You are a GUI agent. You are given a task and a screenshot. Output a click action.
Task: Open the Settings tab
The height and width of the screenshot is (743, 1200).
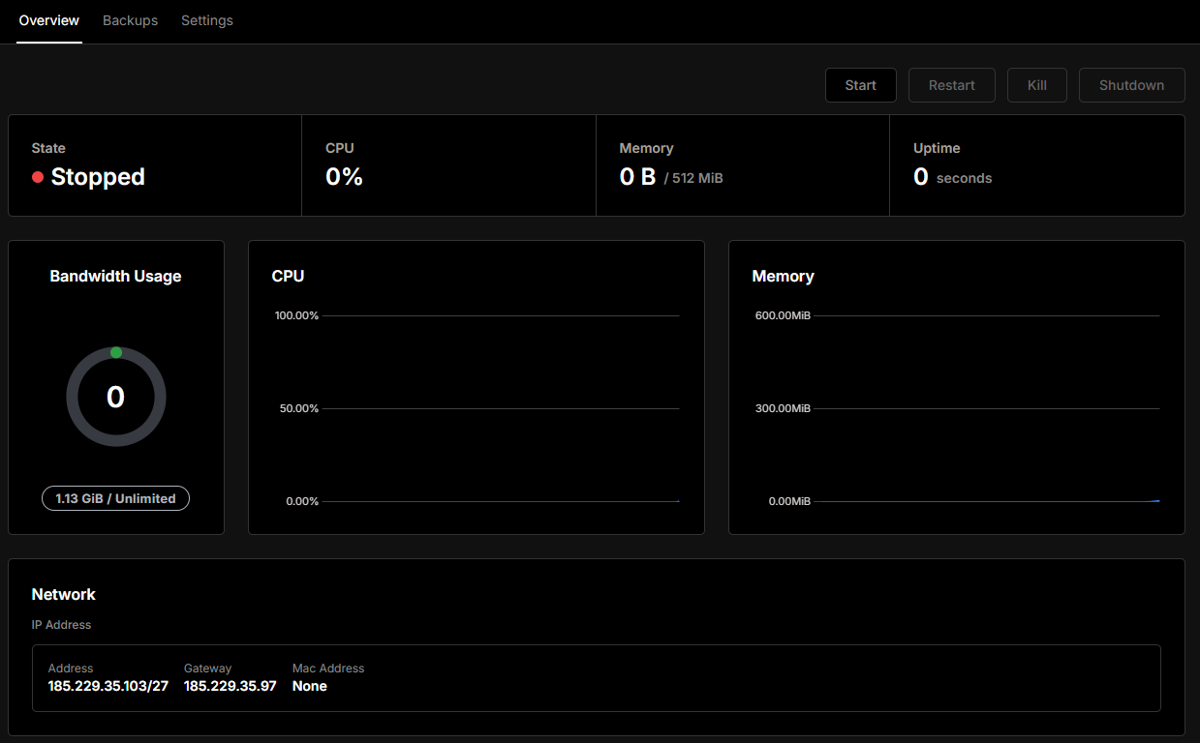click(207, 20)
